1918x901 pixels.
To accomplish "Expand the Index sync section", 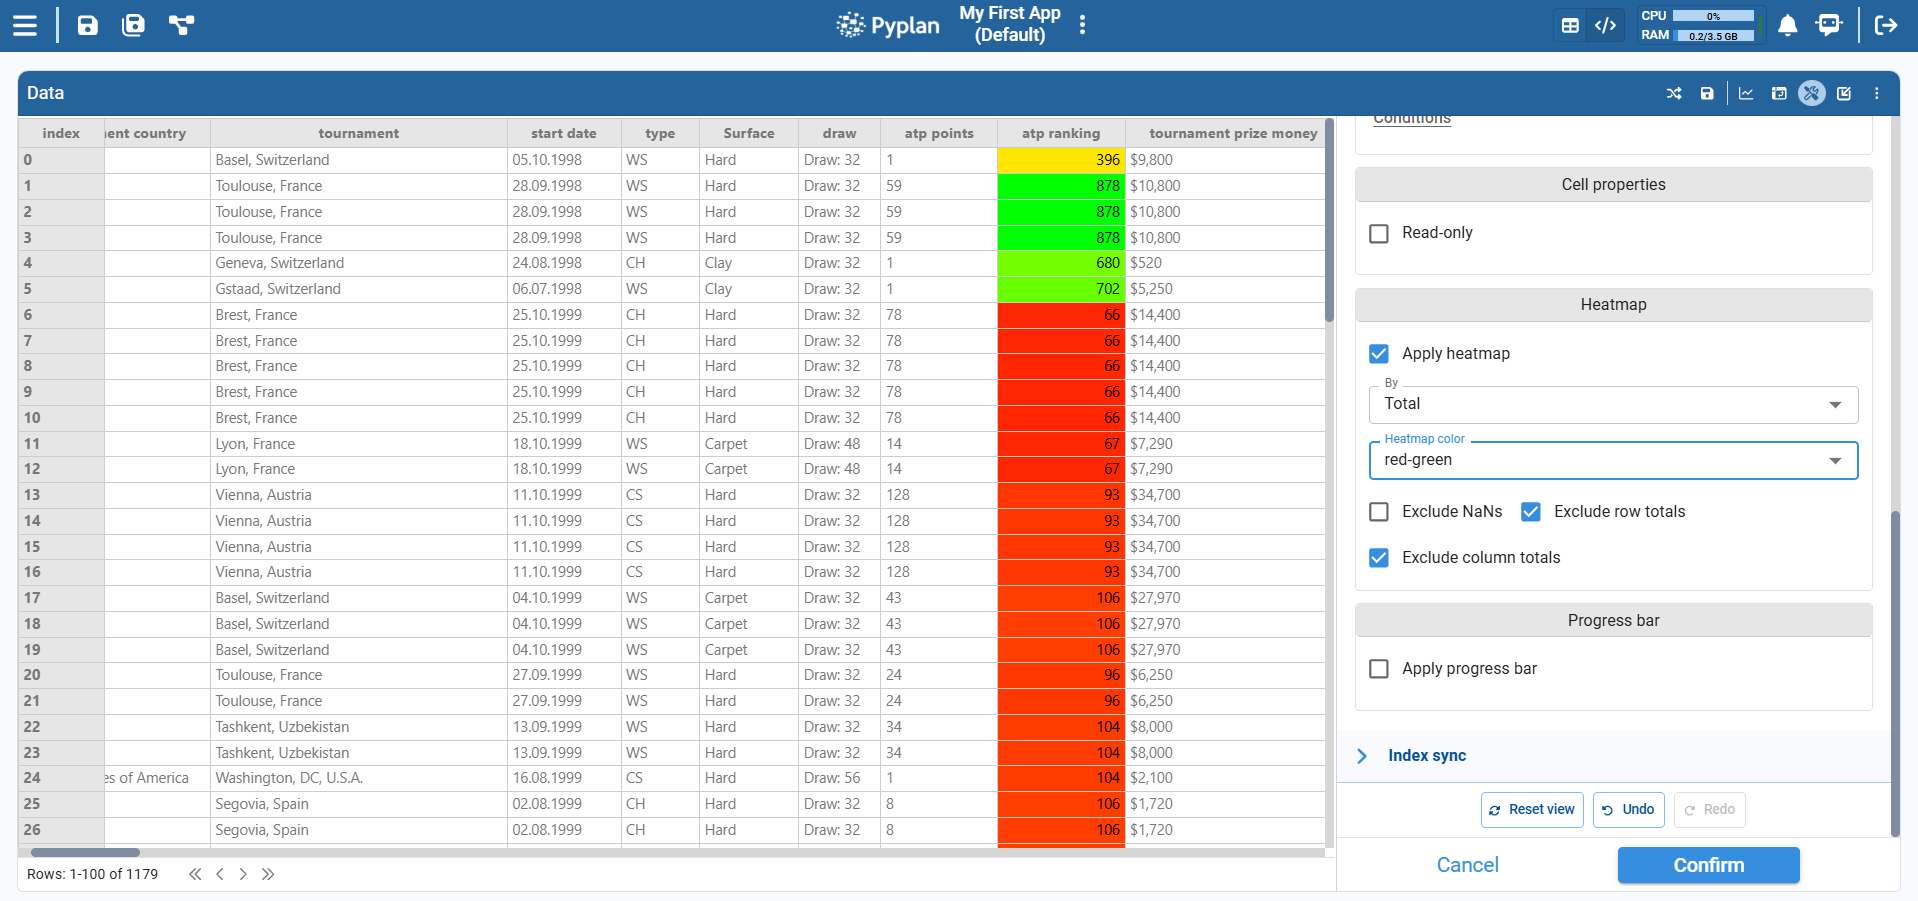I will point(1426,756).
